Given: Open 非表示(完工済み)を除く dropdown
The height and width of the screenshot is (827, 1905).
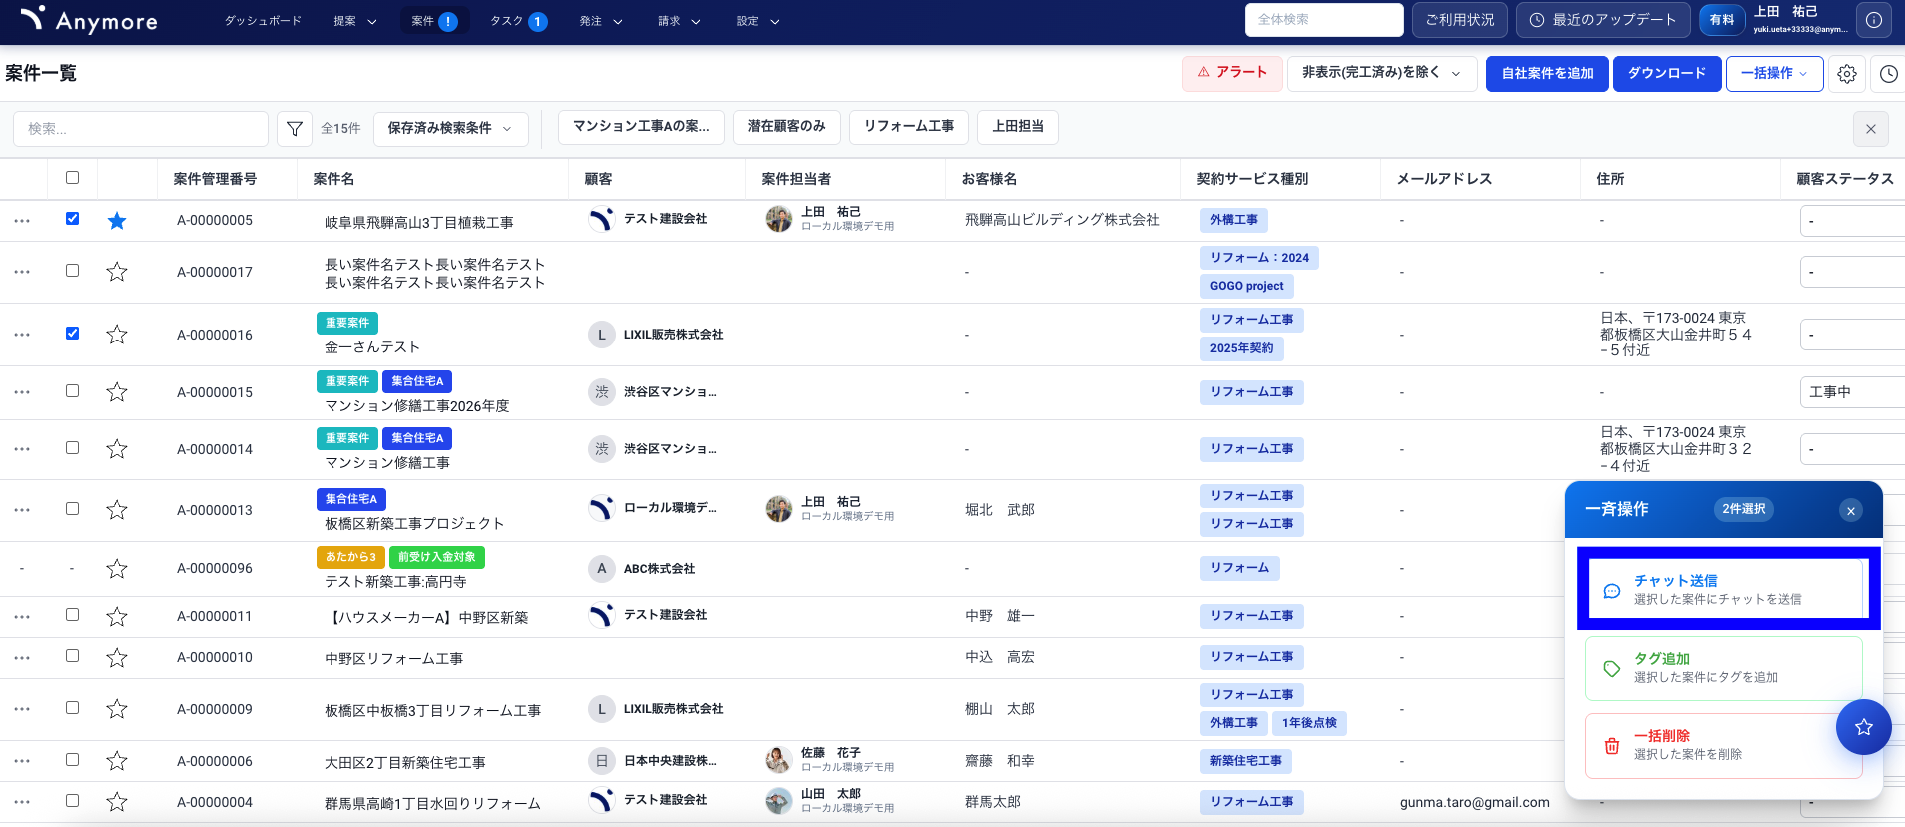Looking at the screenshot, I should tap(1382, 73).
